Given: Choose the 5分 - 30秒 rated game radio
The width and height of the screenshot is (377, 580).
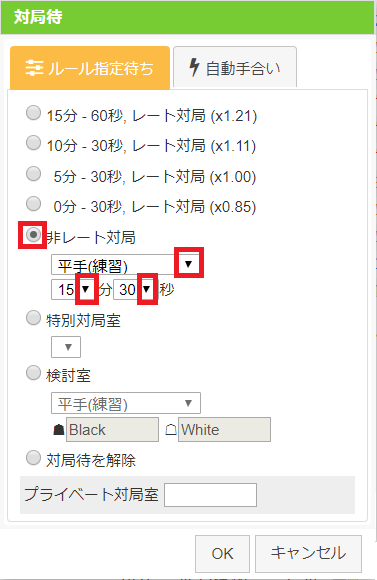Looking at the screenshot, I should coord(33,173).
